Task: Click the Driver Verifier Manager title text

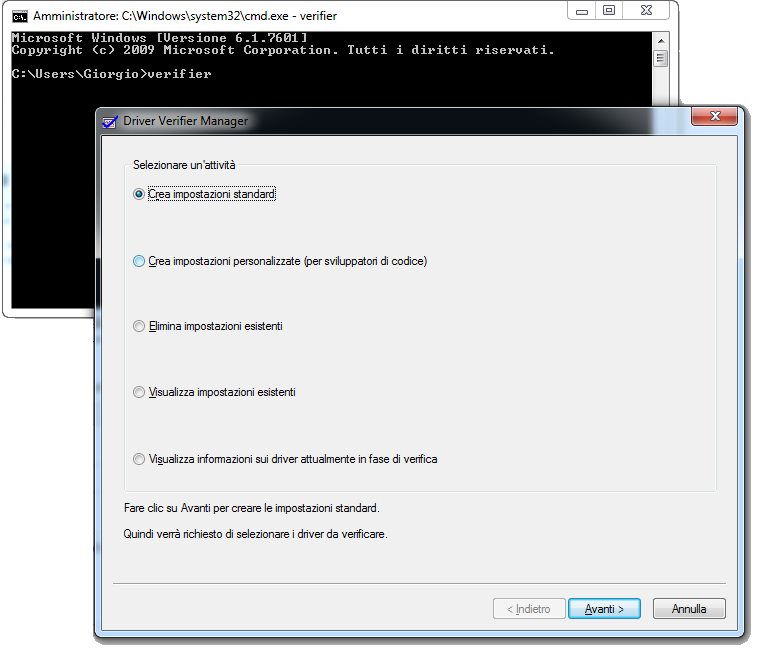Action: coord(185,121)
